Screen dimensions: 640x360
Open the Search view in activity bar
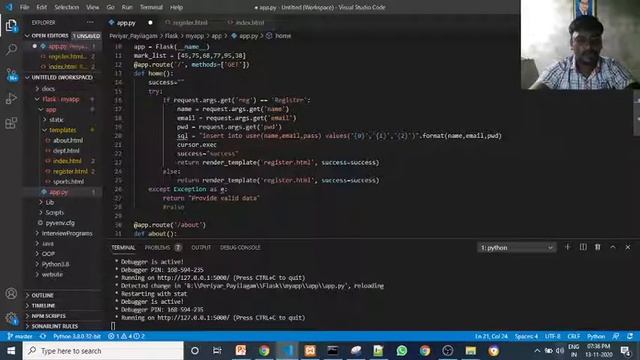tap(11, 50)
